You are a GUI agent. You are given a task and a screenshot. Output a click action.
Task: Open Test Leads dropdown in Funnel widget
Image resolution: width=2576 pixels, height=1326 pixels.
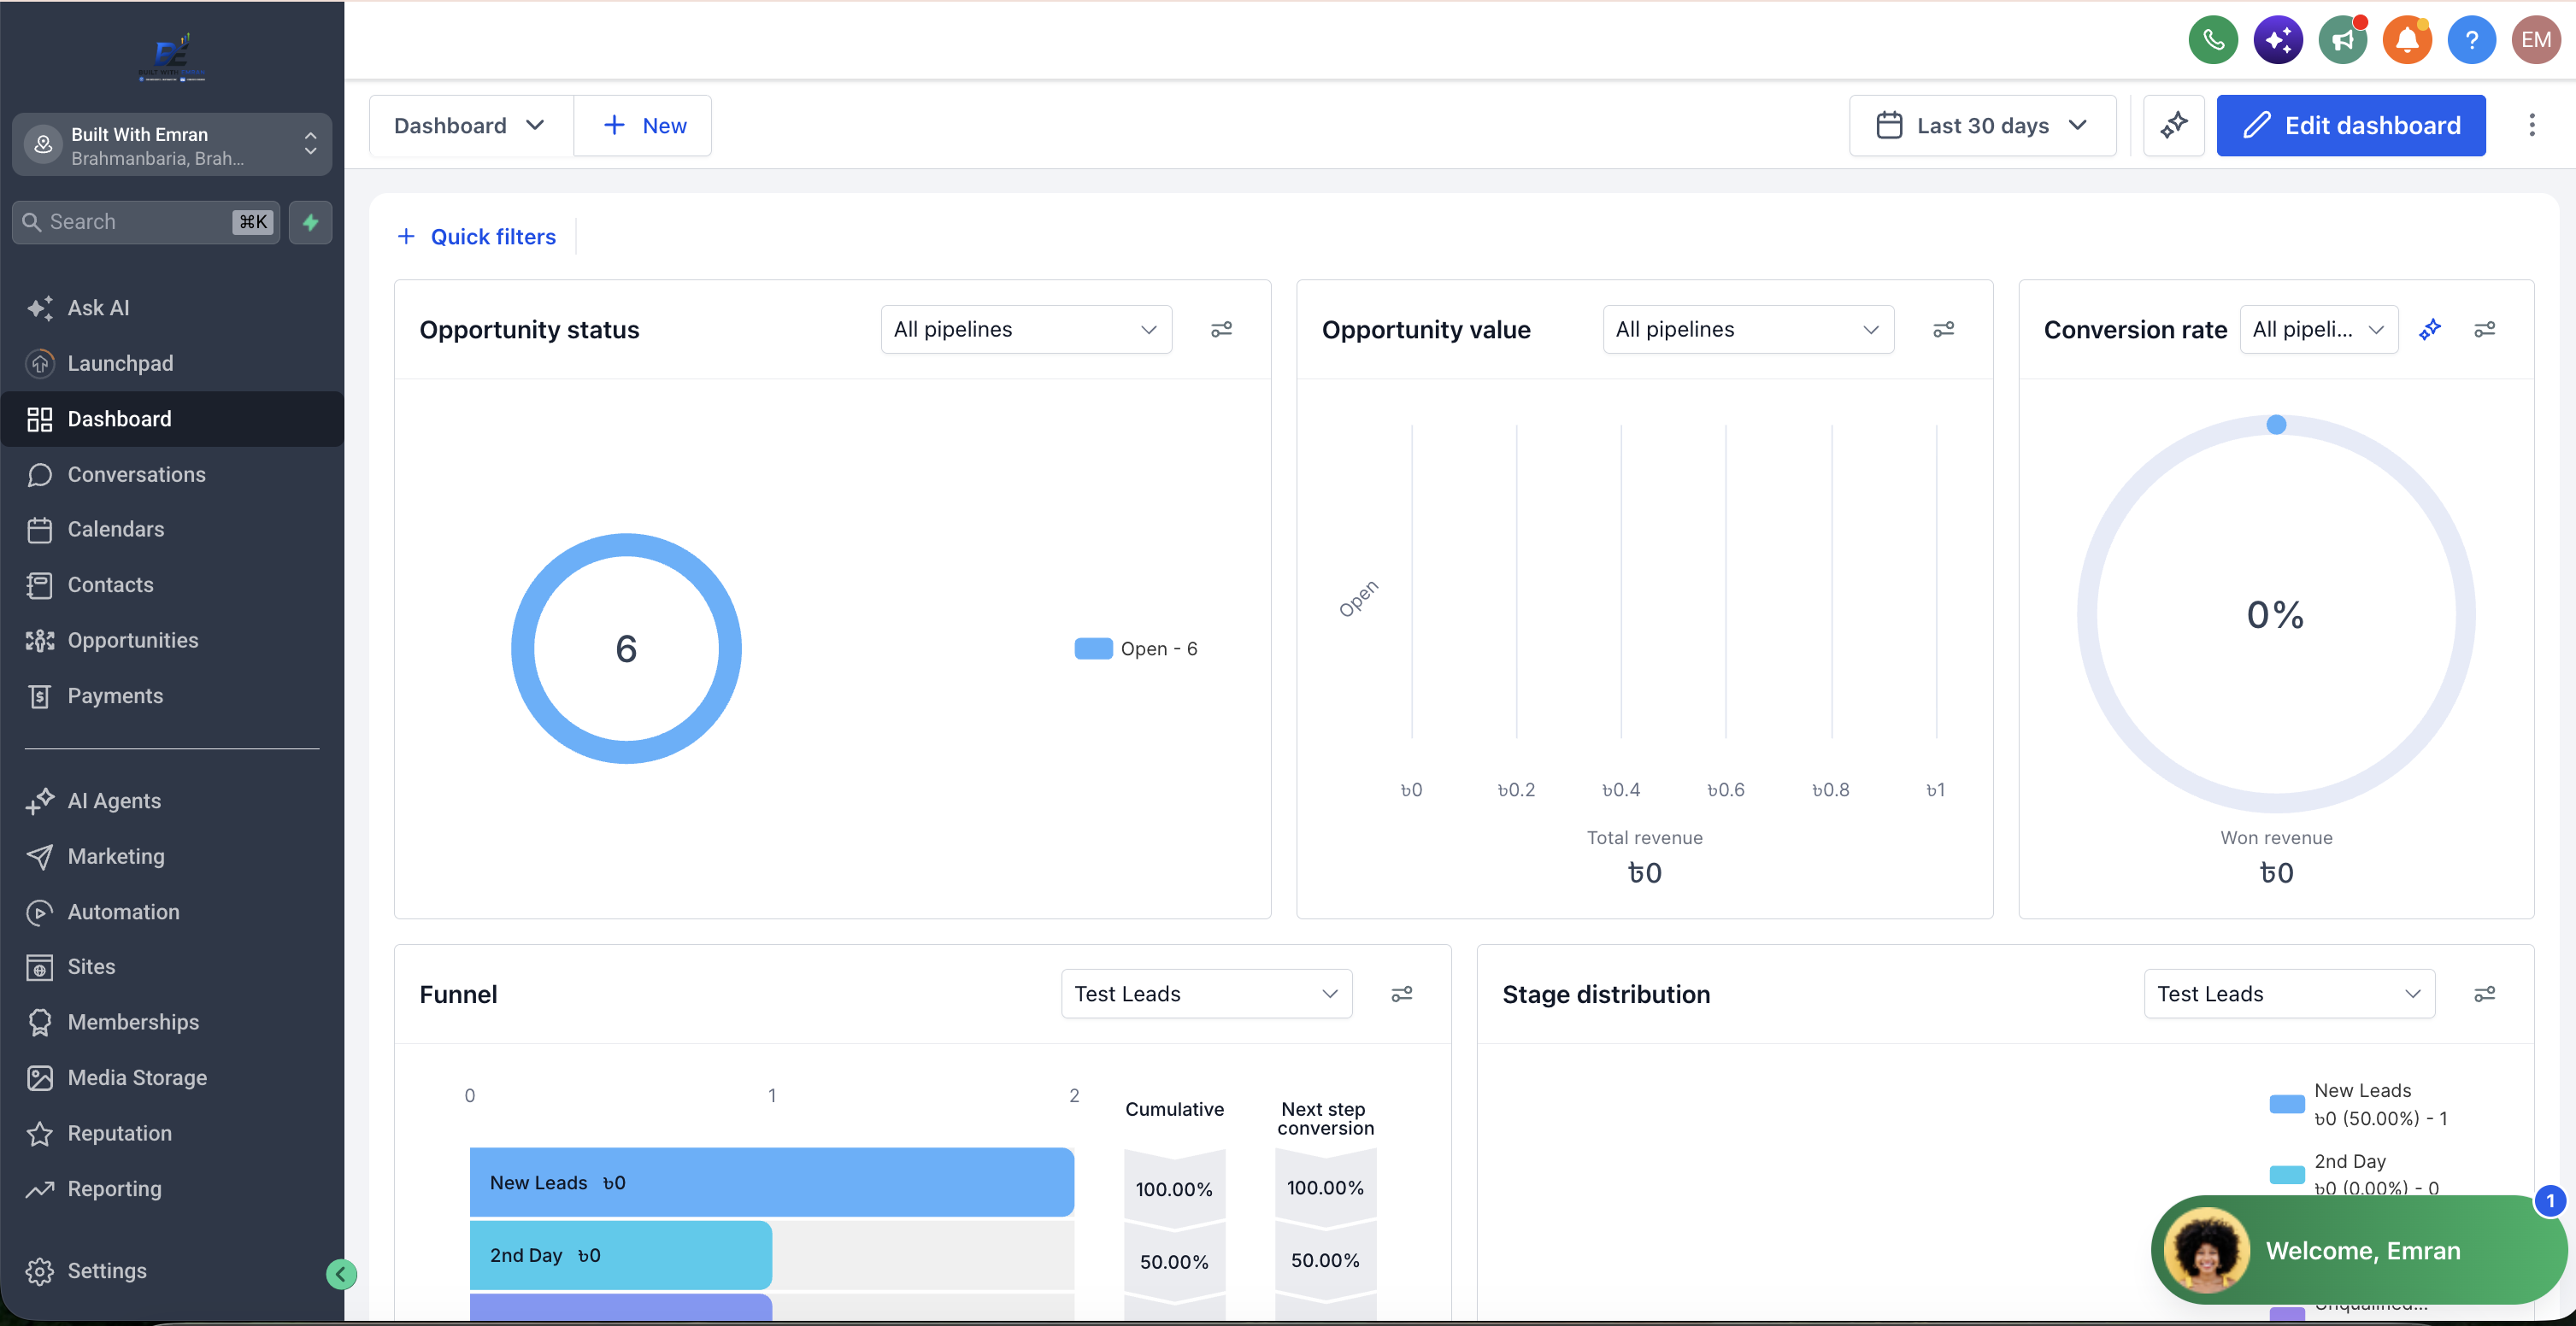click(1206, 993)
